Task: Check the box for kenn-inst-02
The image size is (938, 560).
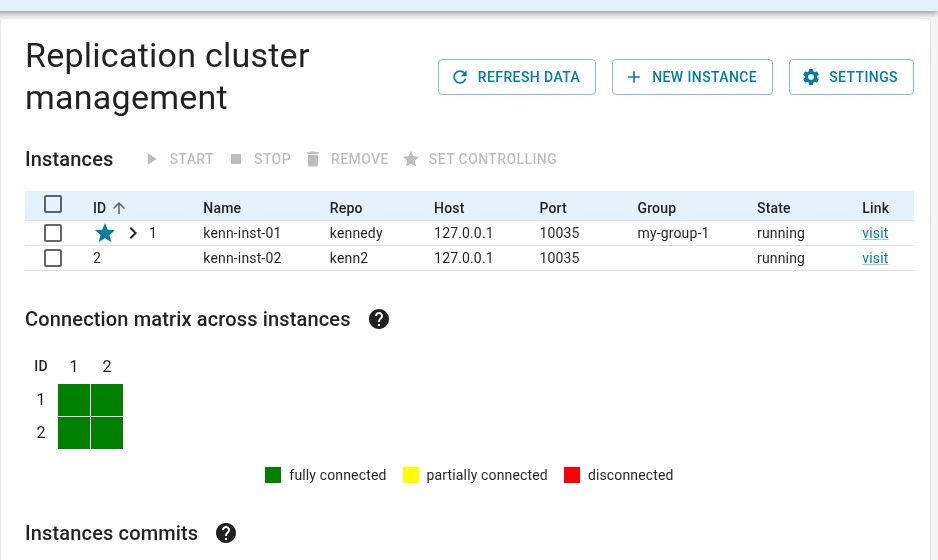Action: [x=53, y=258]
